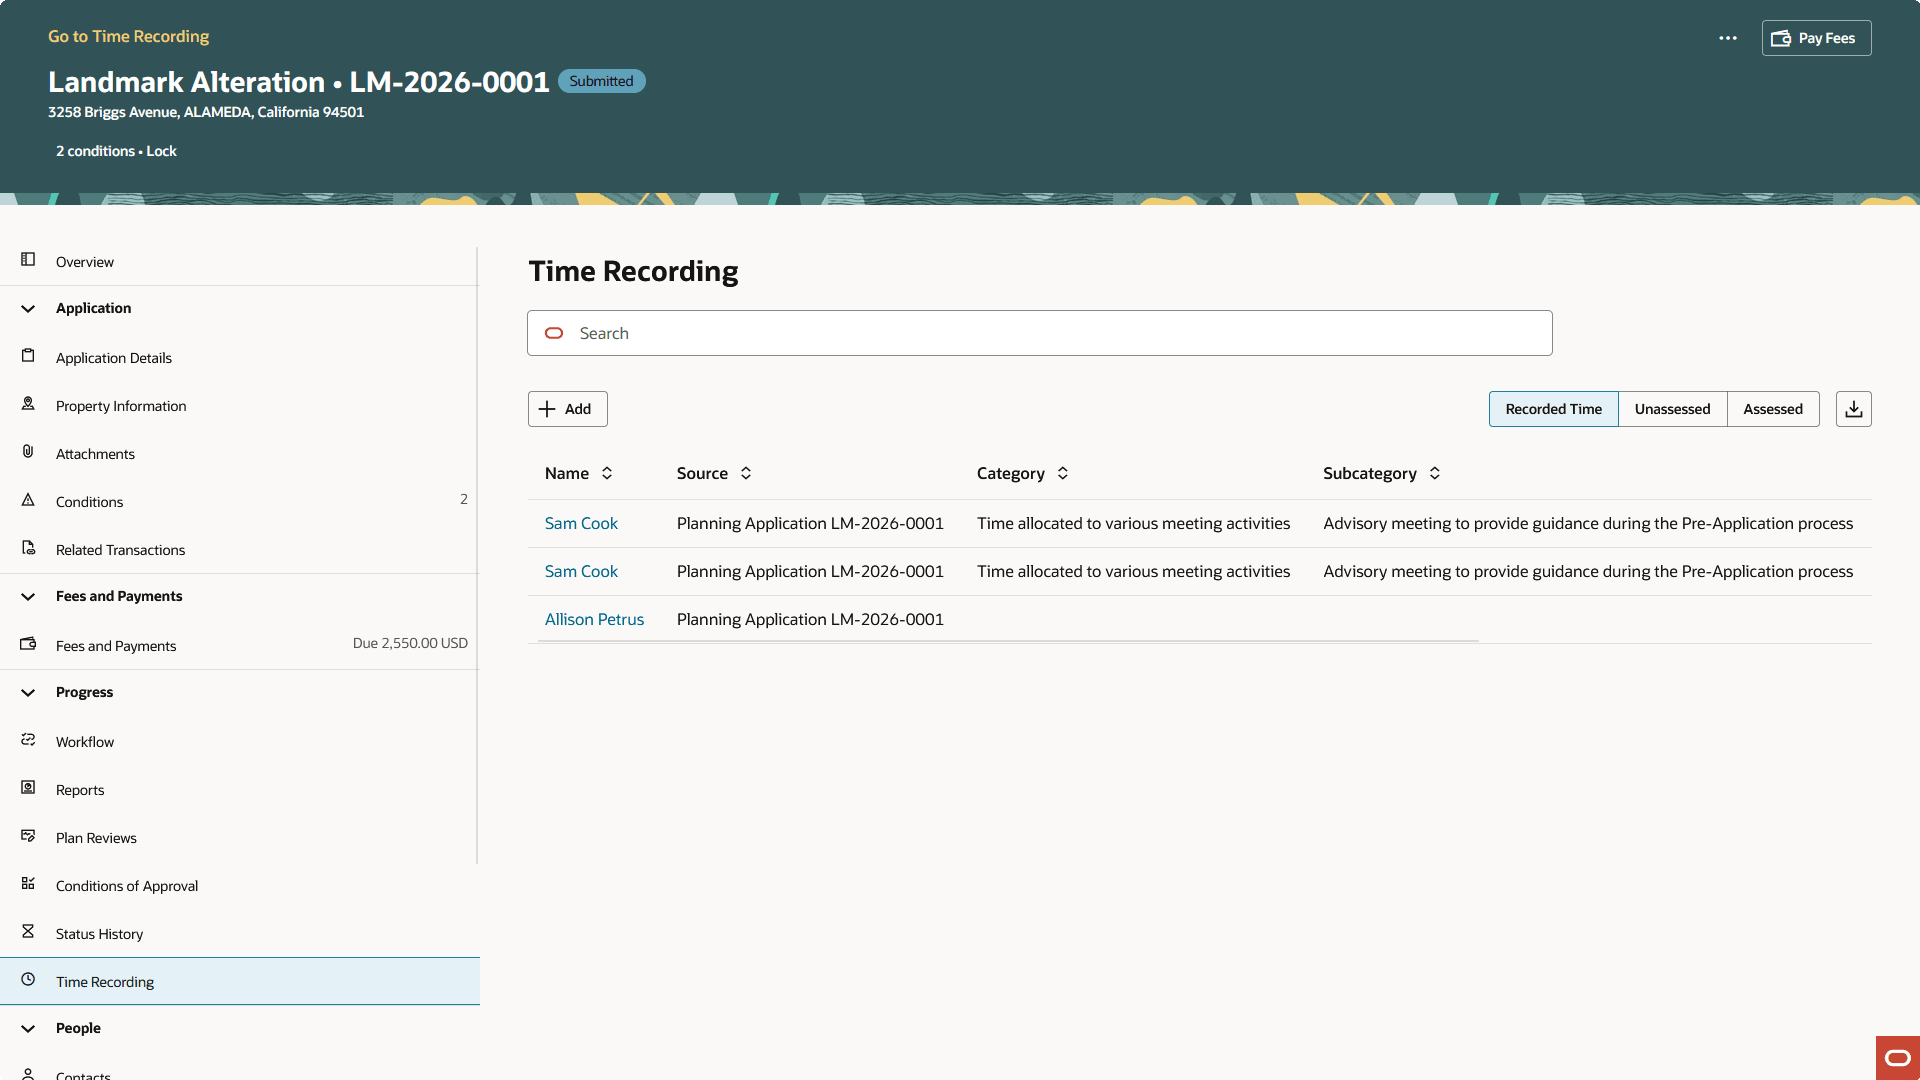Click the Pay Fees button

[x=1816, y=38]
